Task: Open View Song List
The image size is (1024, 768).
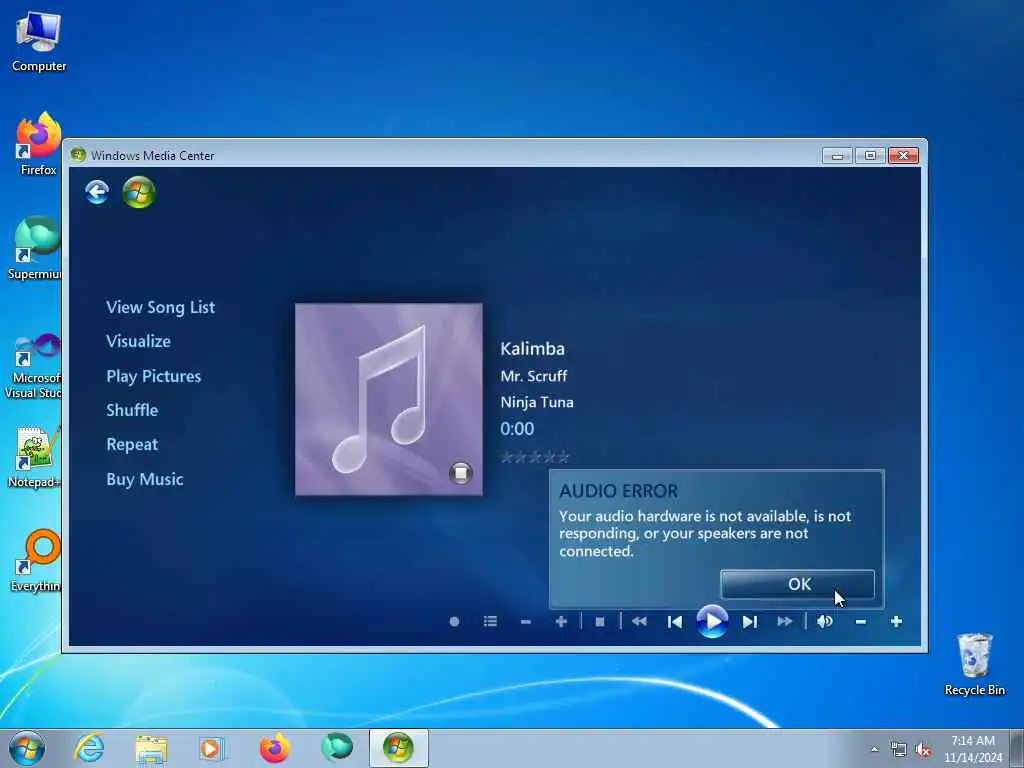Action: point(161,308)
